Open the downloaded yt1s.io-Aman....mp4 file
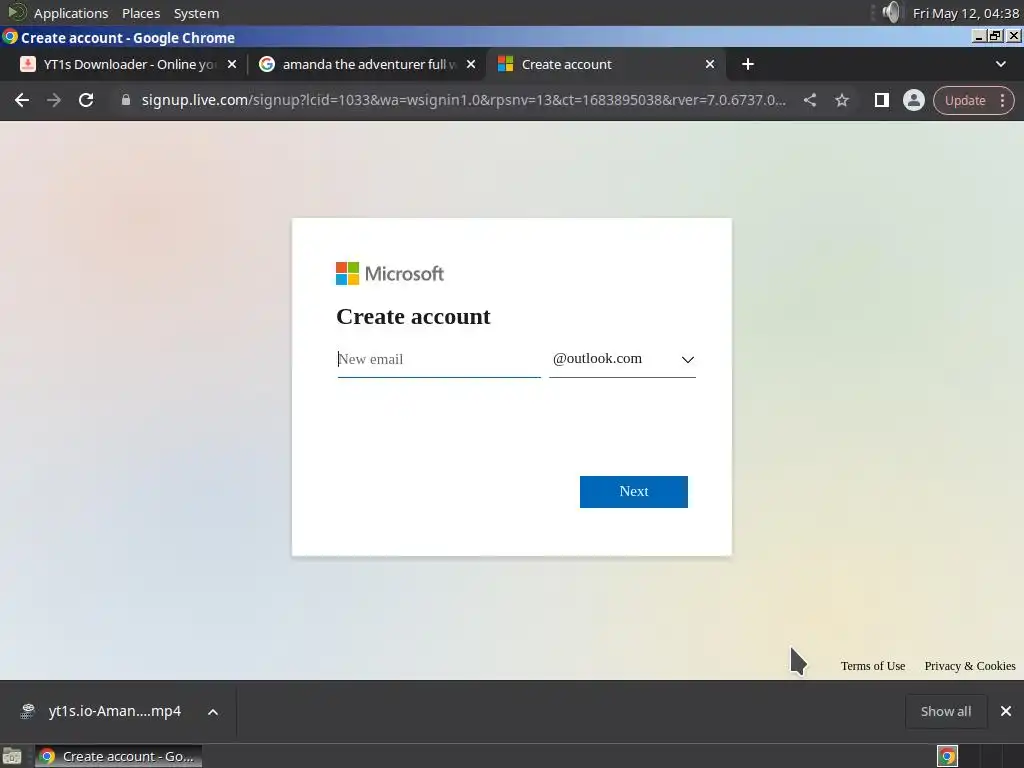This screenshot has height=768, width=1024. tap(114, 711)
